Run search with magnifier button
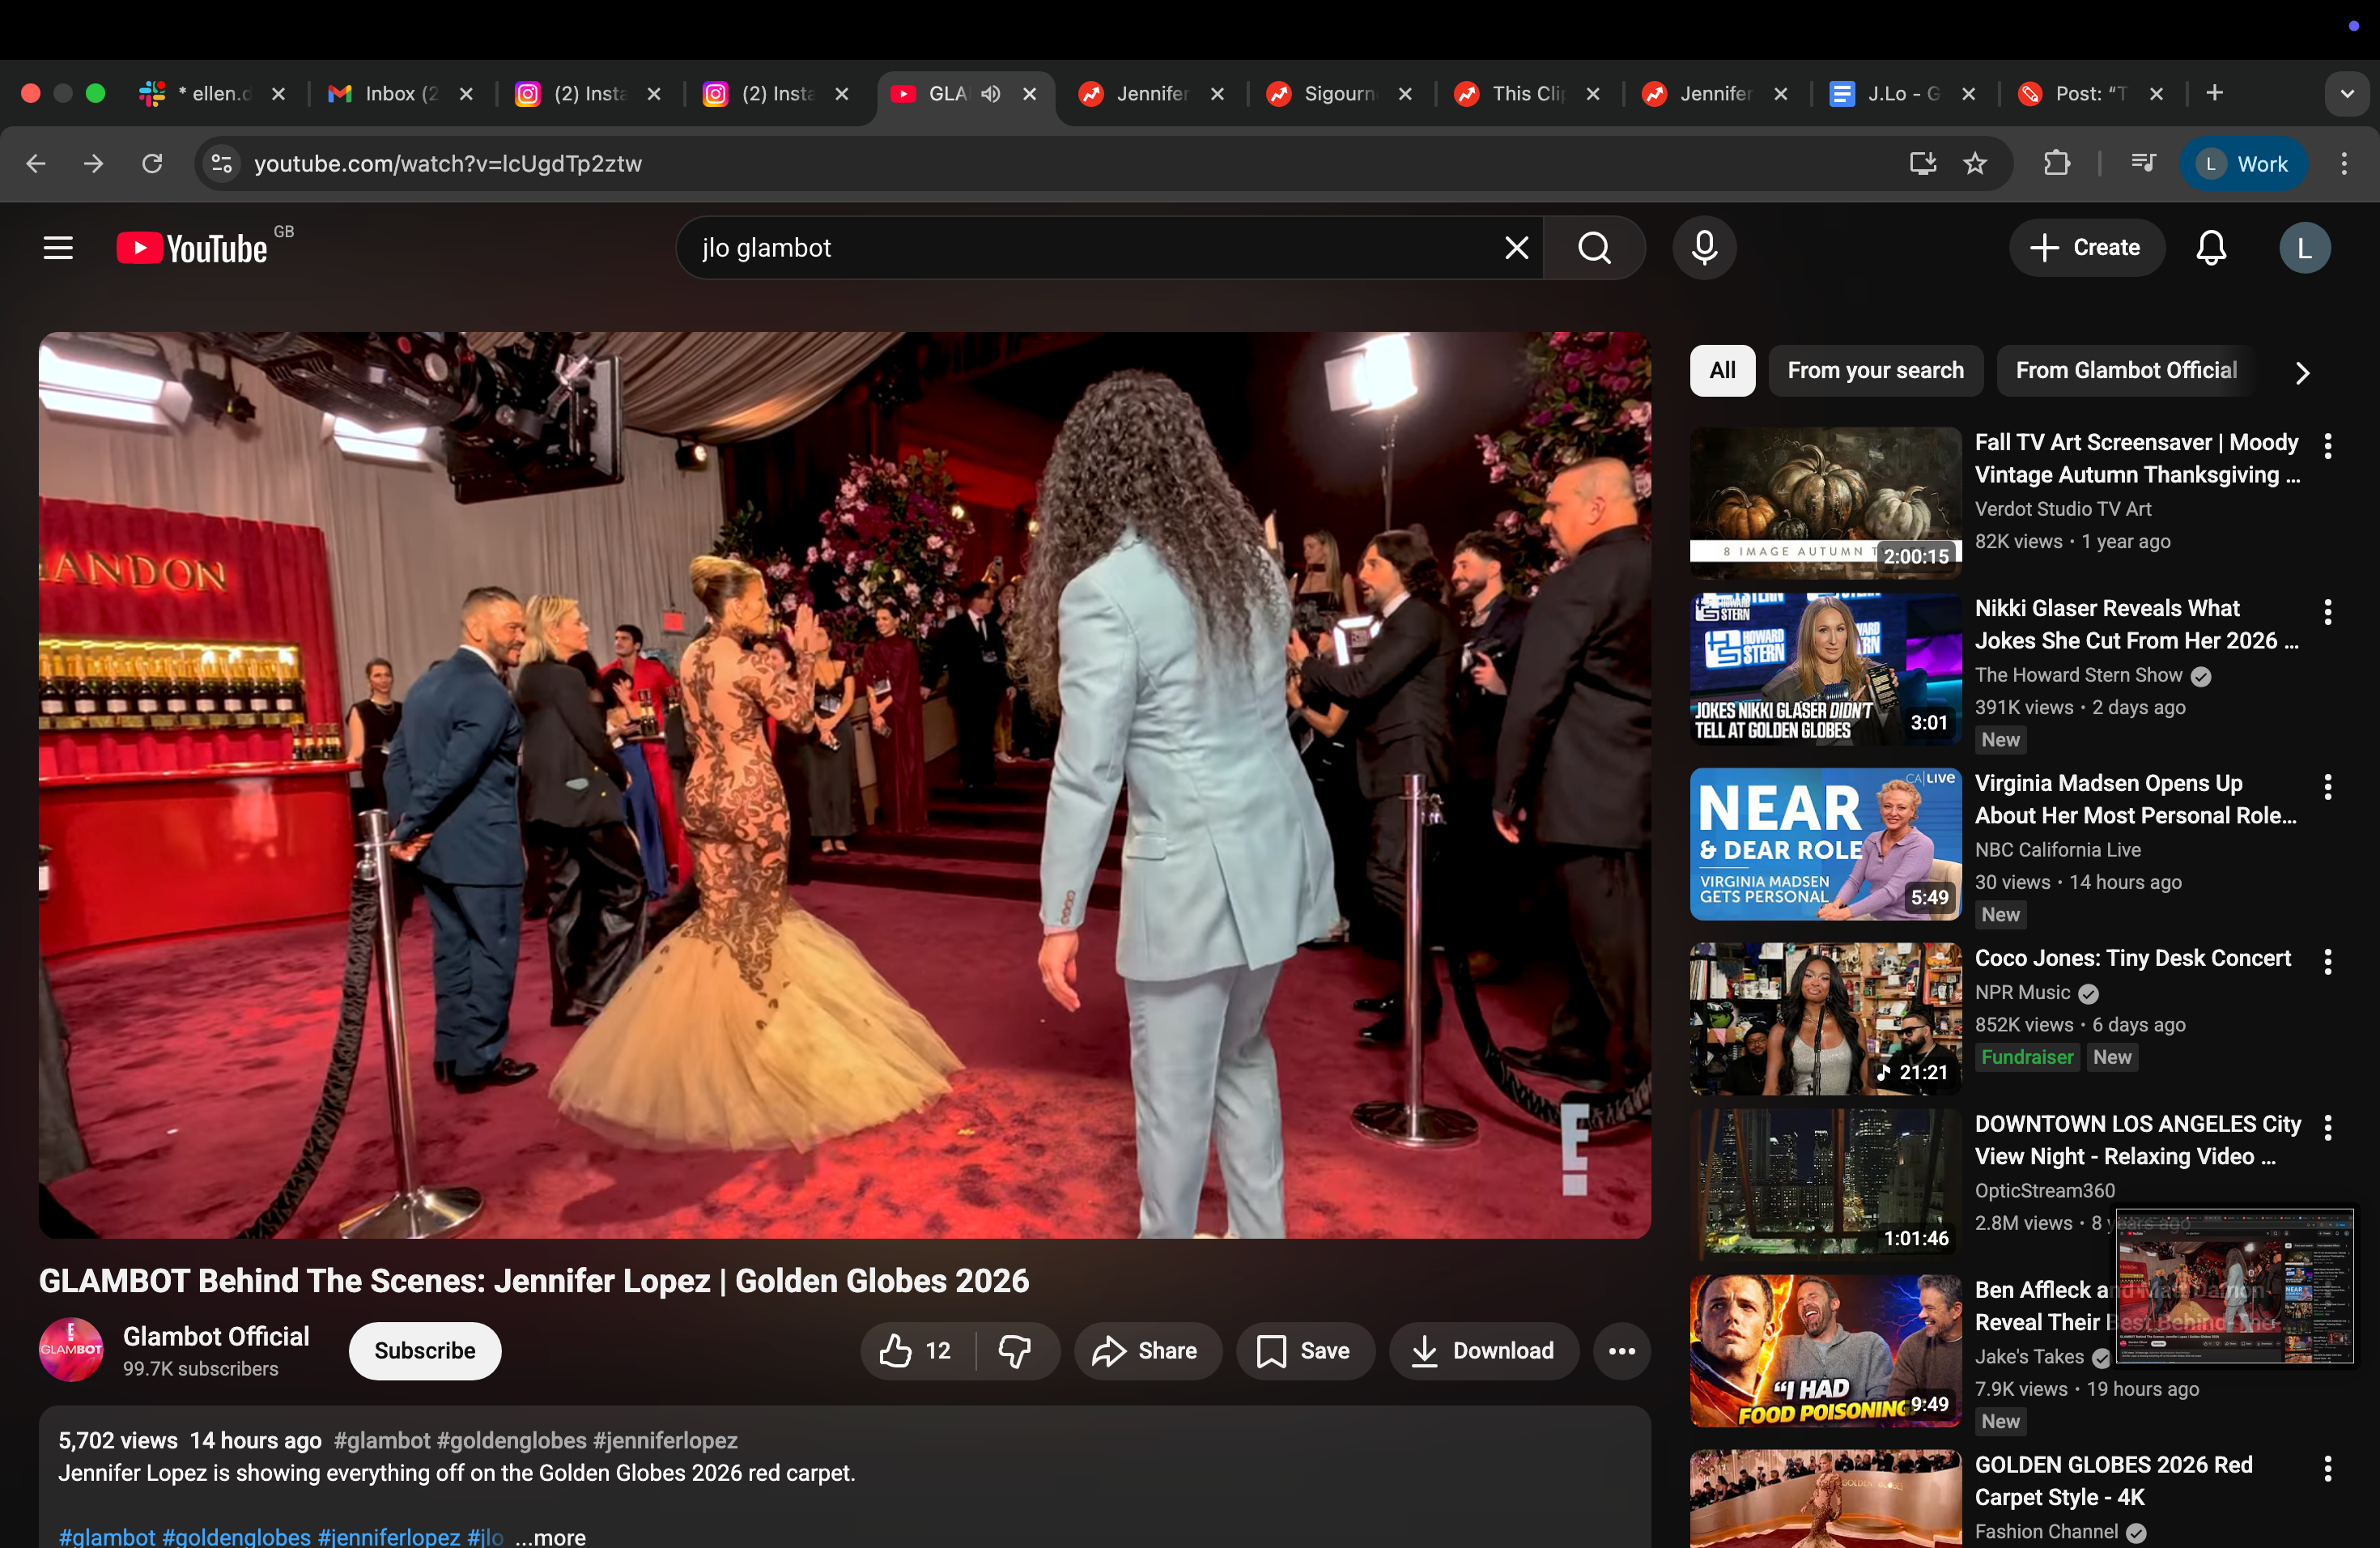 tap(1594, 248)
